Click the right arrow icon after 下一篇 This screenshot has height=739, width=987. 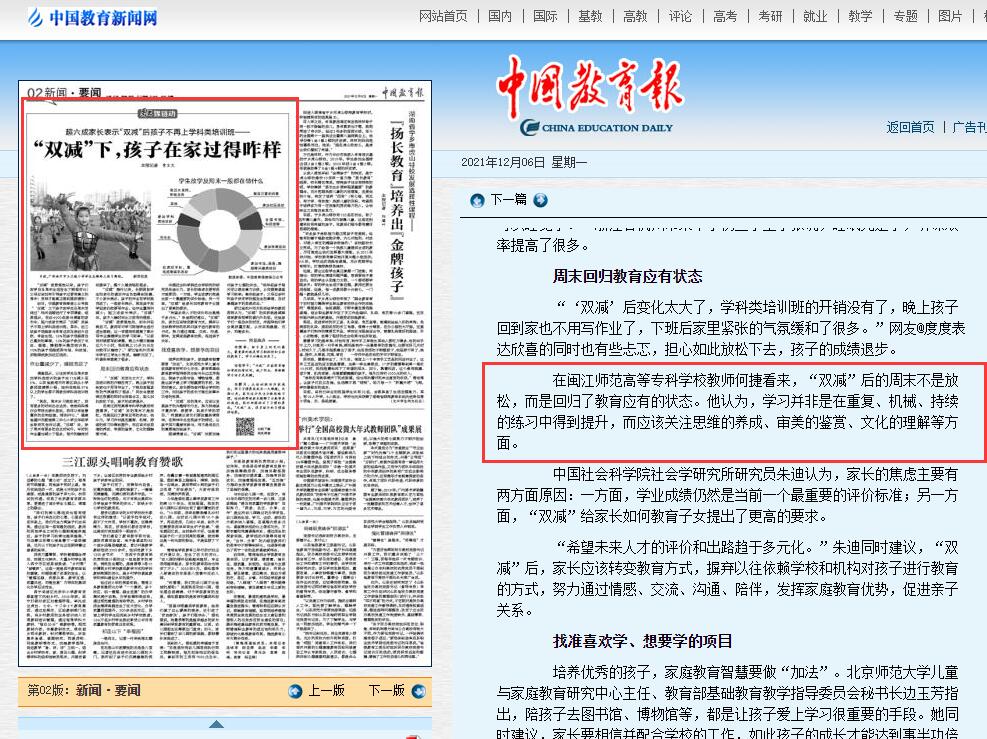[x=540, y=200]
